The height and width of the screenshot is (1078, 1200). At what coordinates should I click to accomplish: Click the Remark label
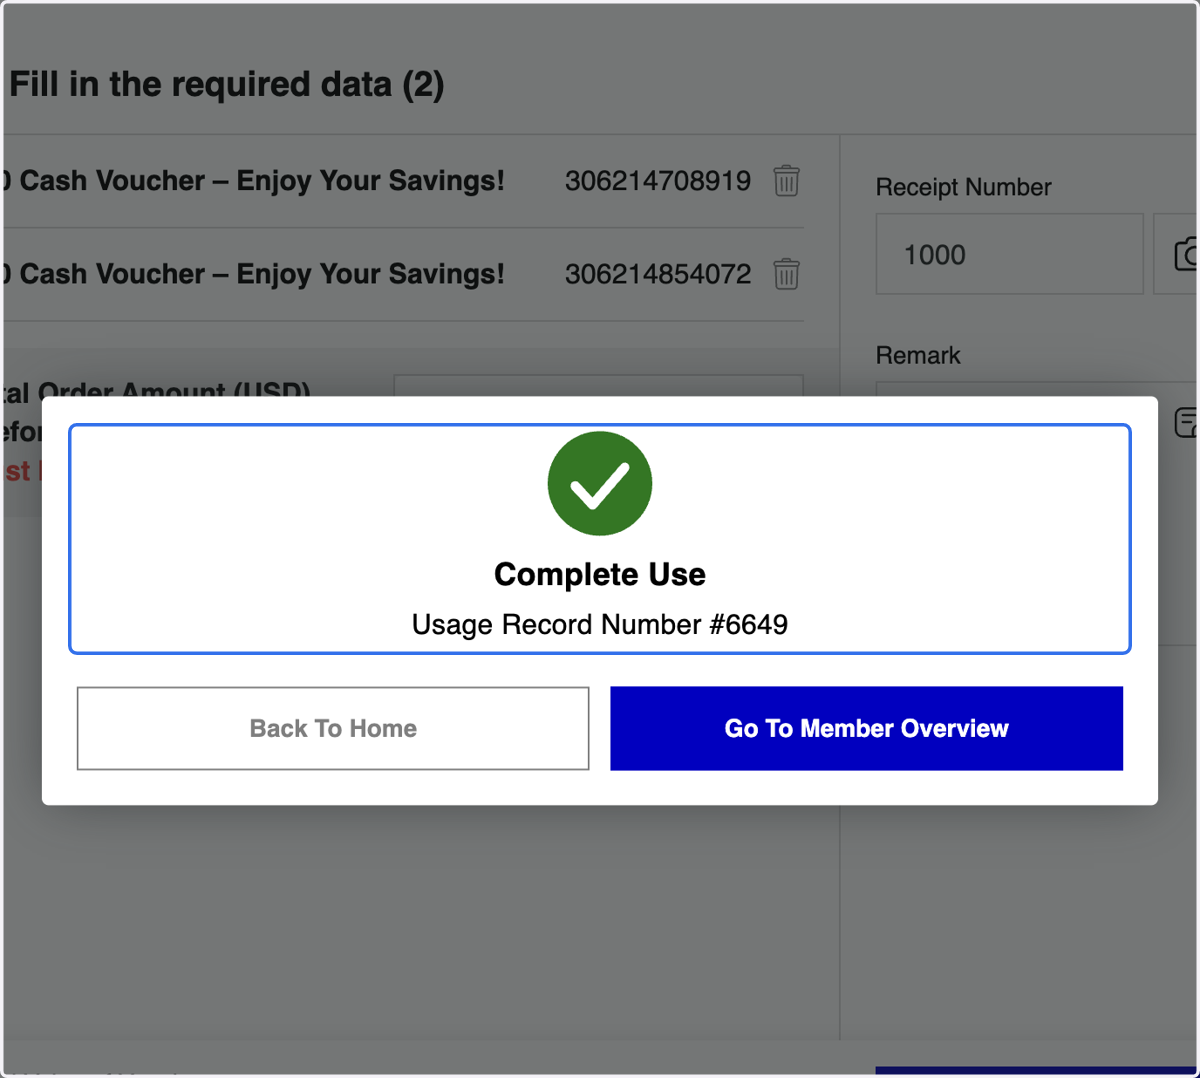coord(918,355)
